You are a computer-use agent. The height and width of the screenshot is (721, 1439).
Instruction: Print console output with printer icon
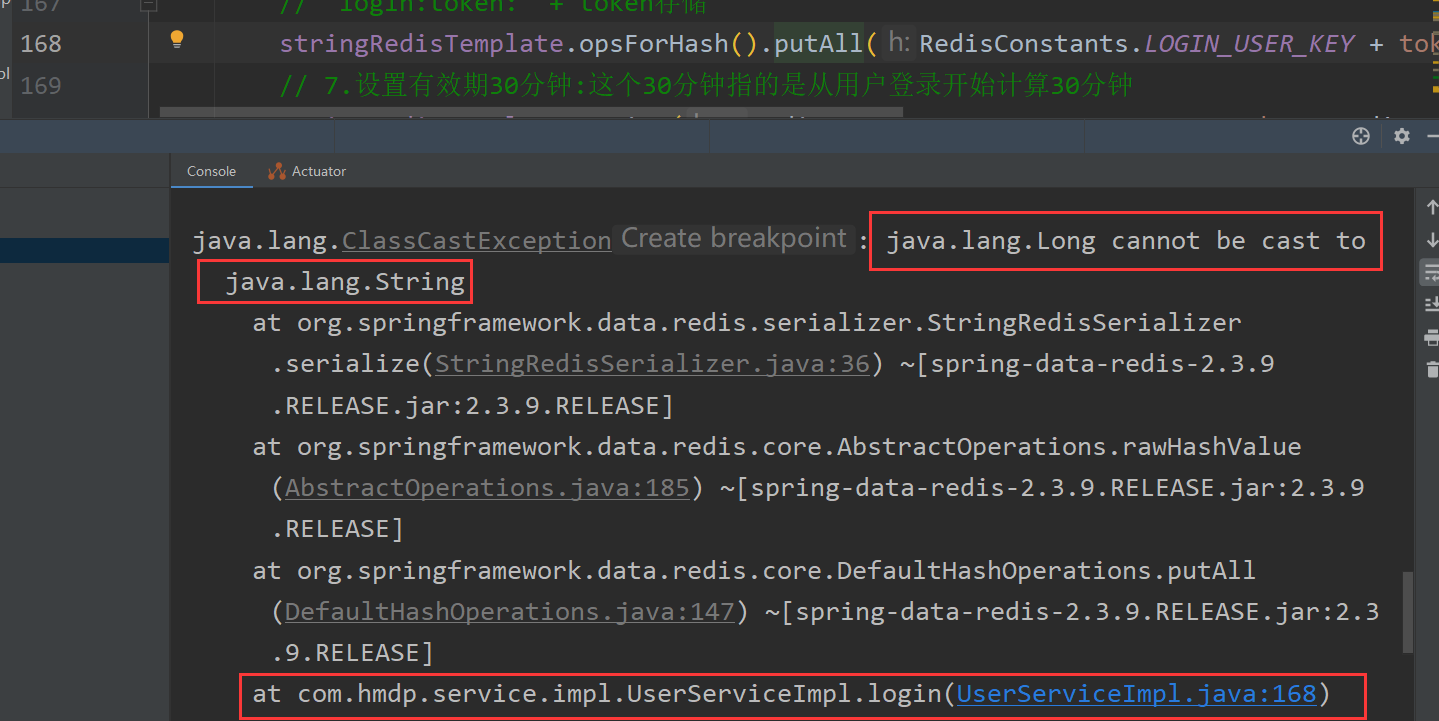point(1431,337)
